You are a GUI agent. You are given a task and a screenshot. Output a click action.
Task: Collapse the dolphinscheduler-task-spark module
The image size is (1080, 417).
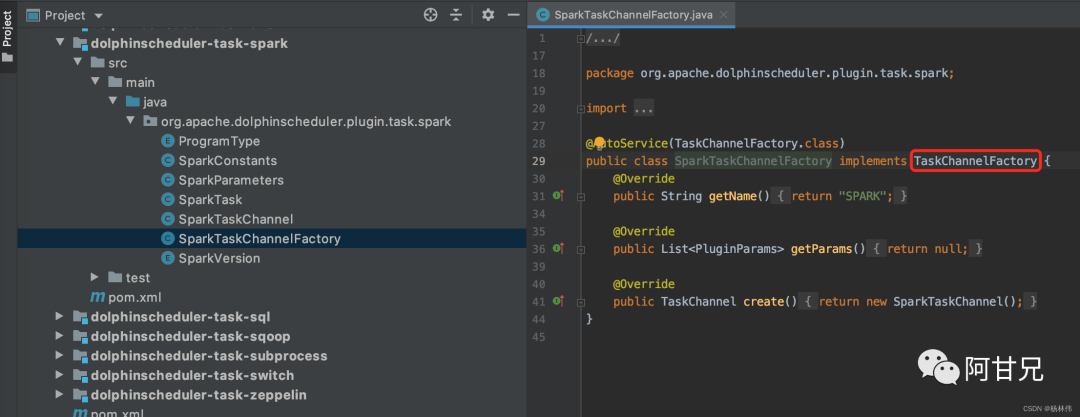point(61,43)
